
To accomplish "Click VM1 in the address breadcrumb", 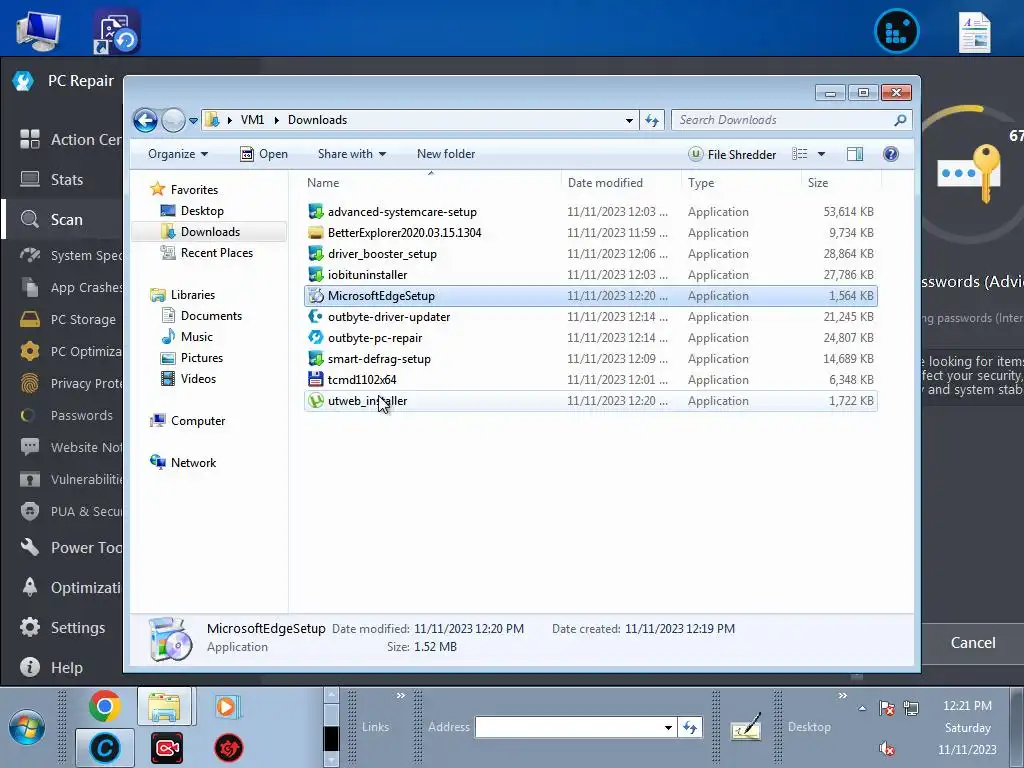I will 252,120.
